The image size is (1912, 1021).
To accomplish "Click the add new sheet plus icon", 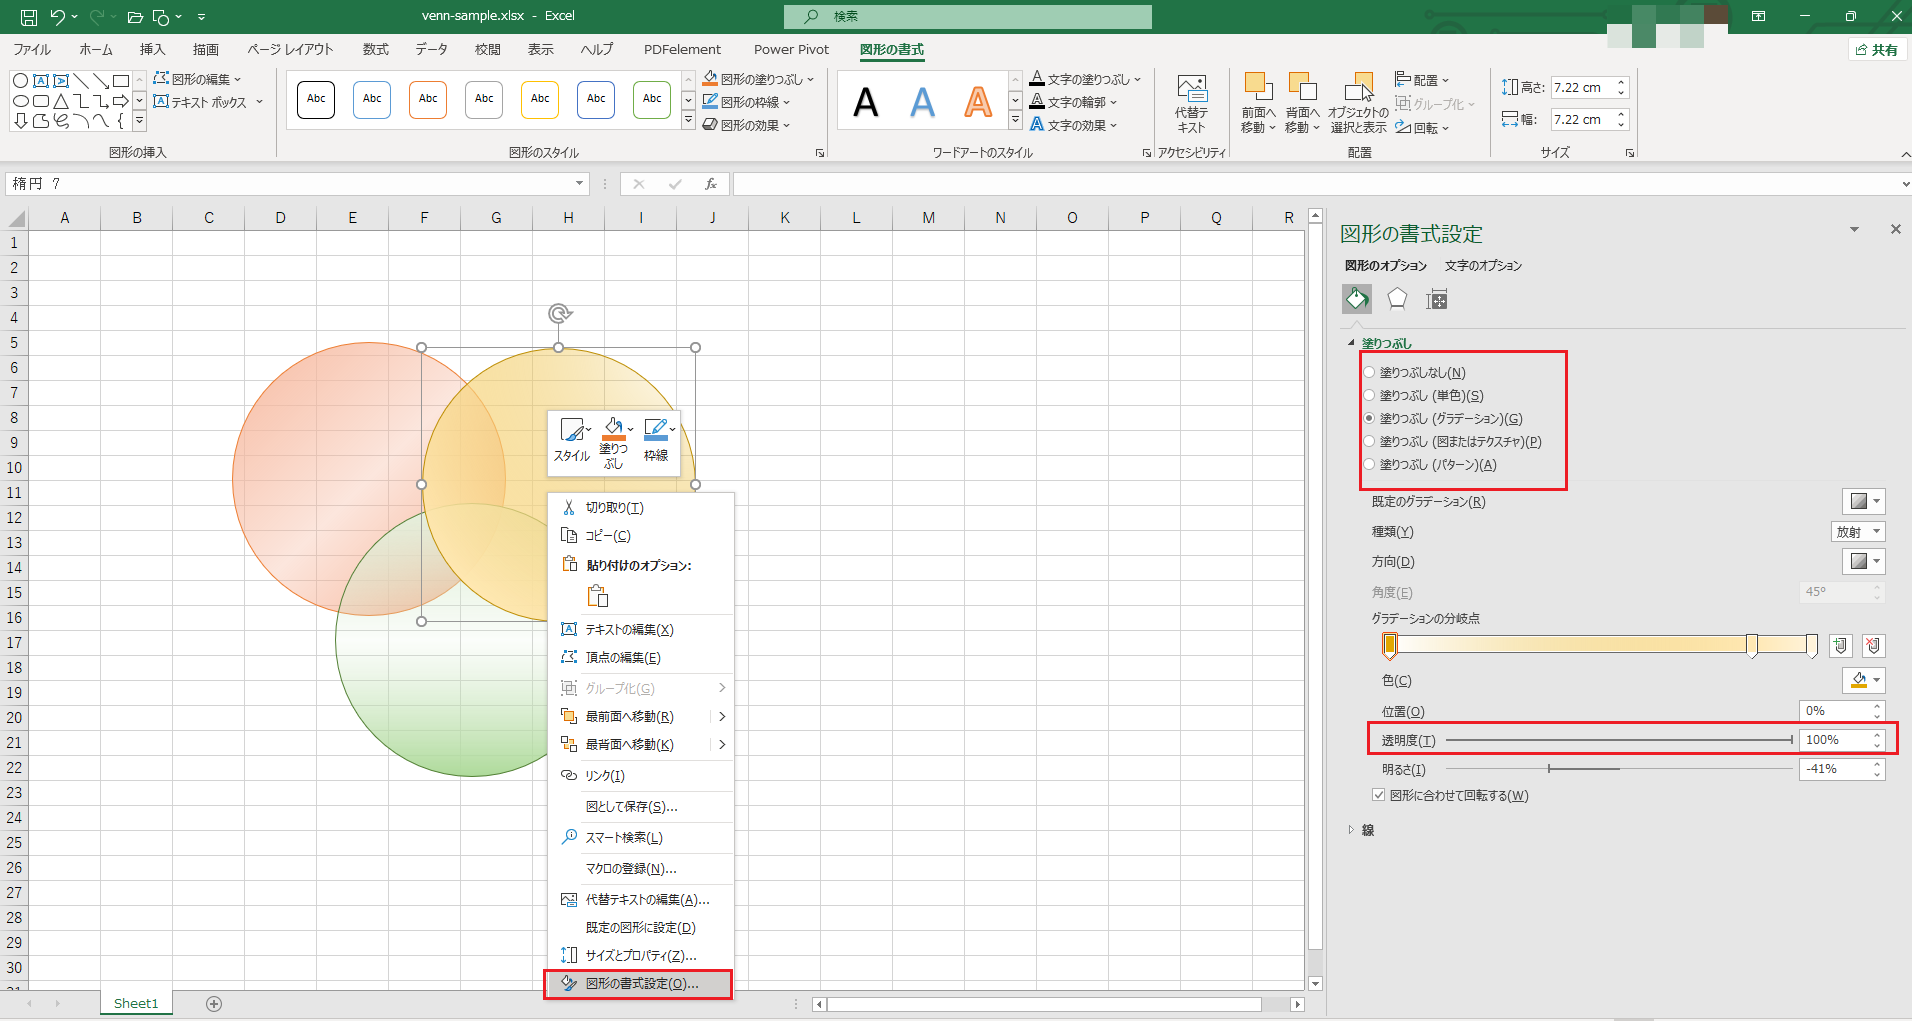I will click(x=214, y=1003).
